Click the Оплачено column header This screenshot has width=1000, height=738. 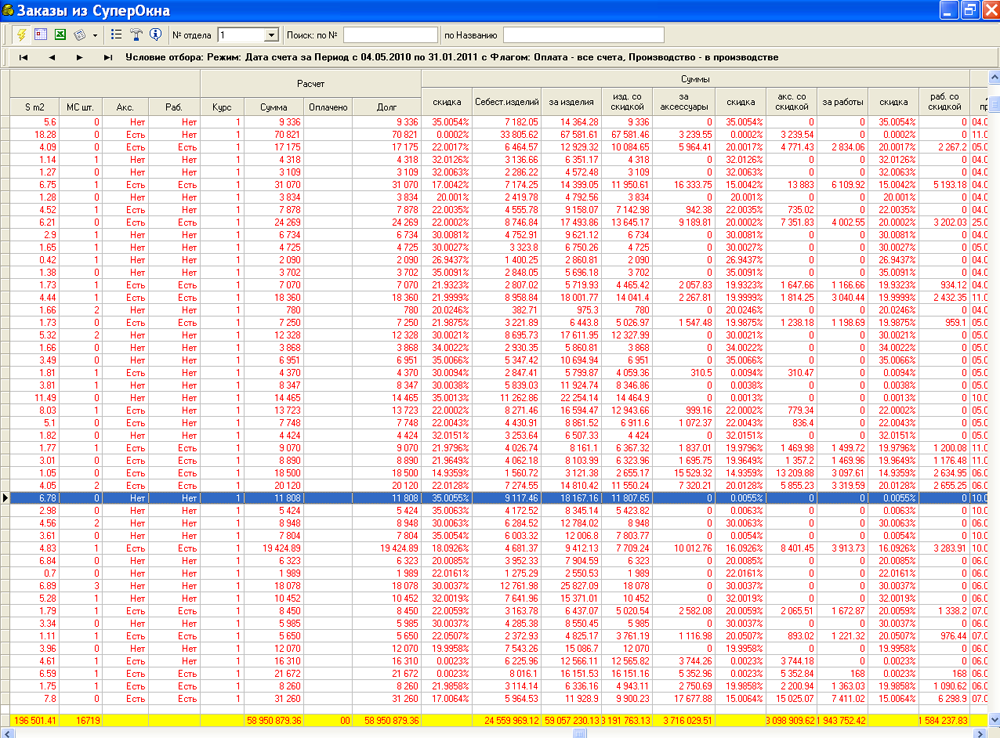tap(326, 106)
